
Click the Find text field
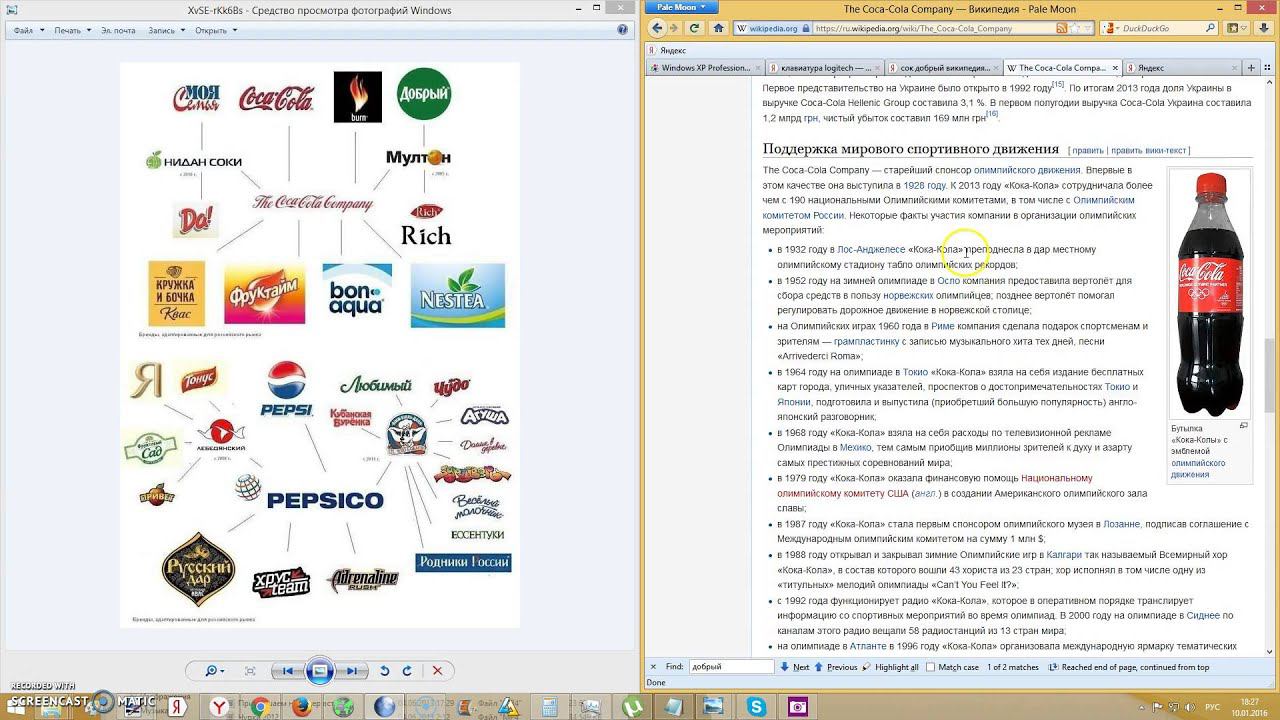(x=731, y=667)
